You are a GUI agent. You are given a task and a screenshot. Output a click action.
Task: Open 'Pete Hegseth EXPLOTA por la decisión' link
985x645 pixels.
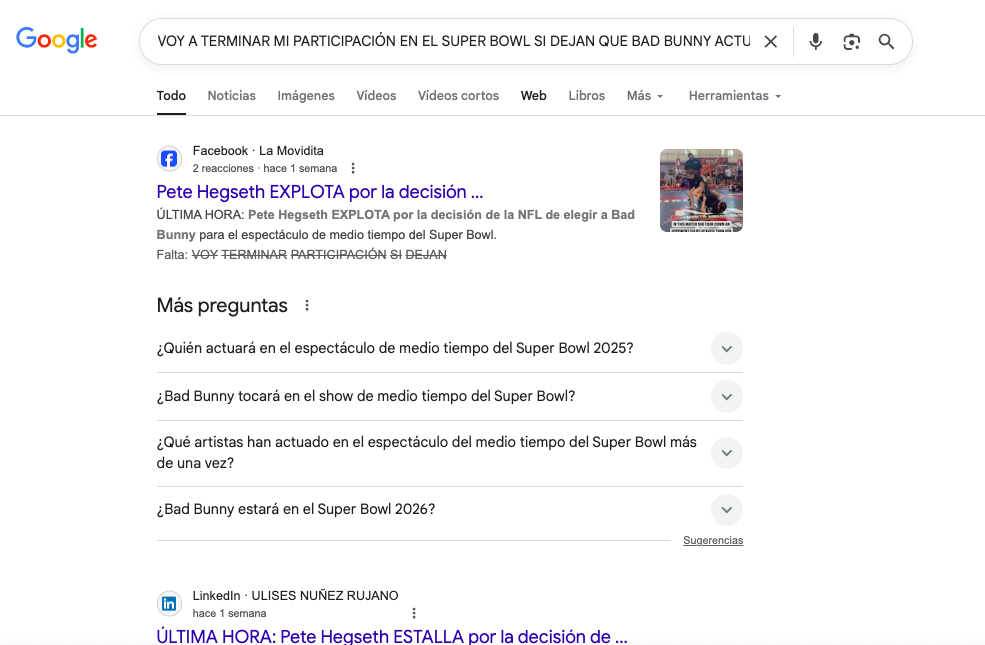[320, 192]
